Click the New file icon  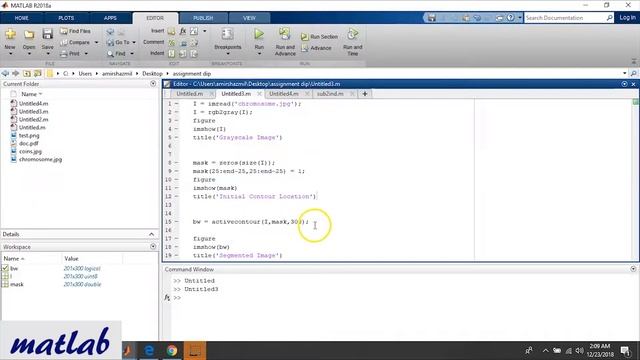click(10, 35)
